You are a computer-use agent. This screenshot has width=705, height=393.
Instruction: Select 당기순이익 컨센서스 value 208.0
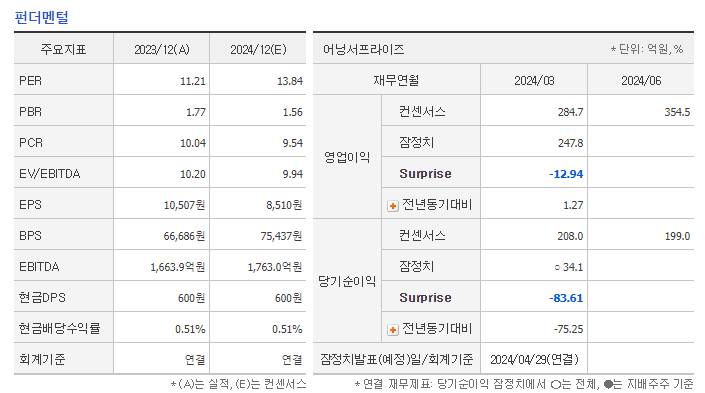pyautogui.click(x=570, y=236)
